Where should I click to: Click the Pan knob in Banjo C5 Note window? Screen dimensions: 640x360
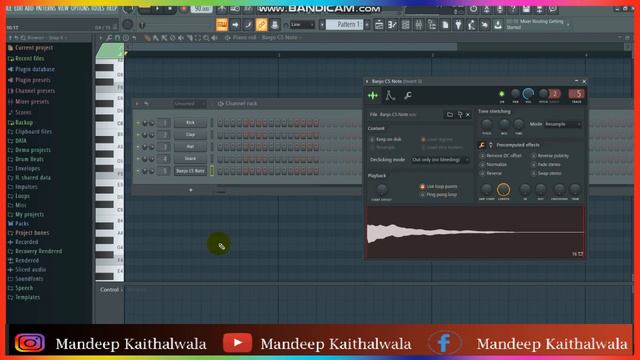[x=516, y=94]
